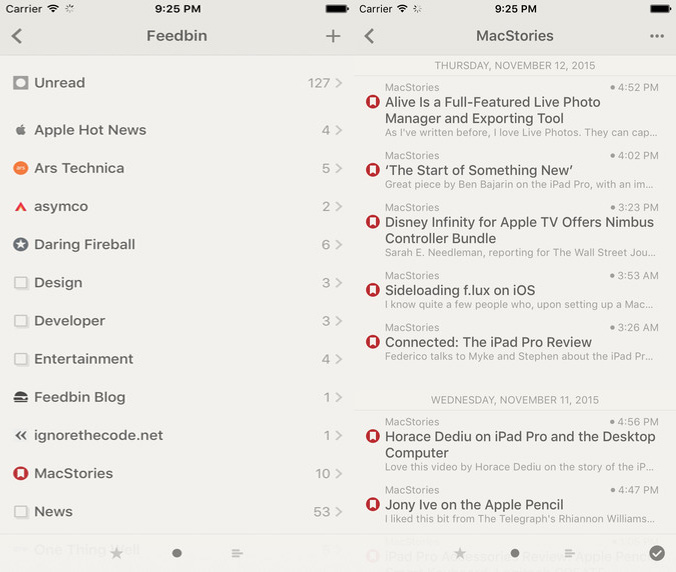Show starred articles in MacStories screen
Viewport: 676px width, 572px height.
point(460,553)
